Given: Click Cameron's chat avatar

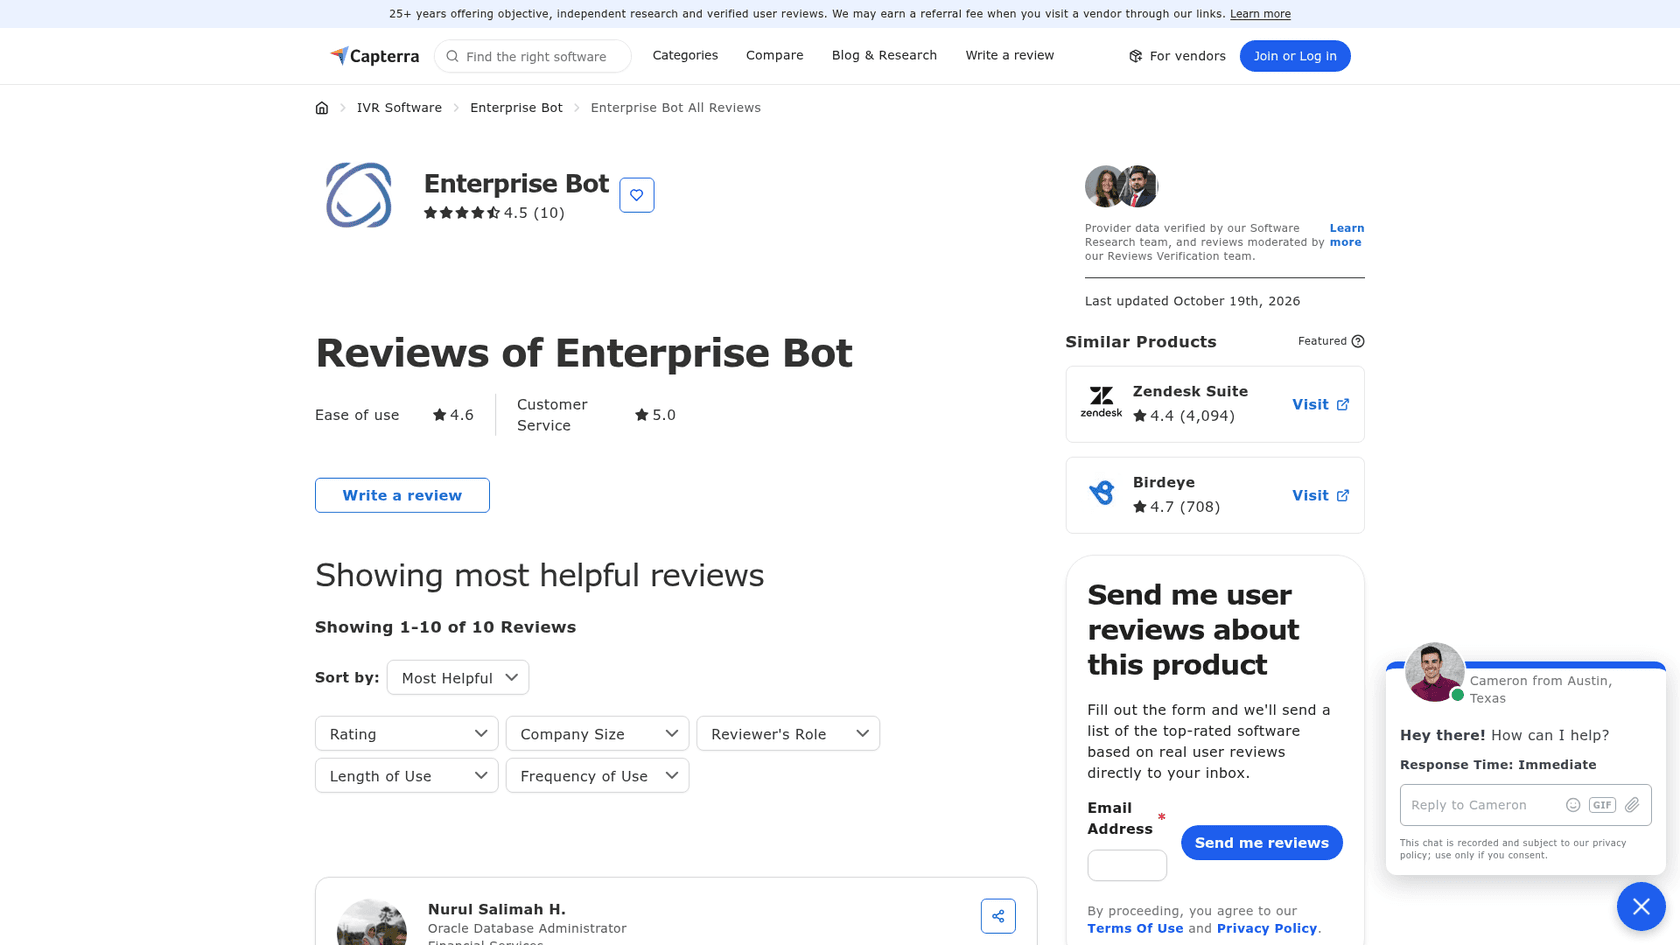Looking at the screenshot, I should (x=1435, y=672).
